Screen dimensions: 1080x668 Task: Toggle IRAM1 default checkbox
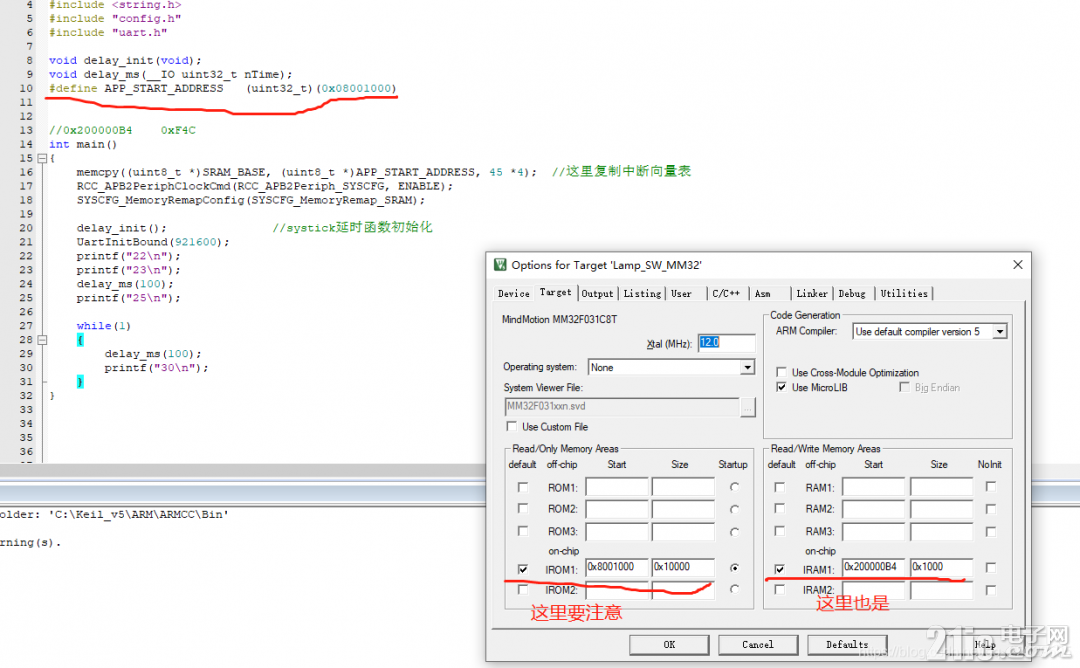(x=779, y=569)
